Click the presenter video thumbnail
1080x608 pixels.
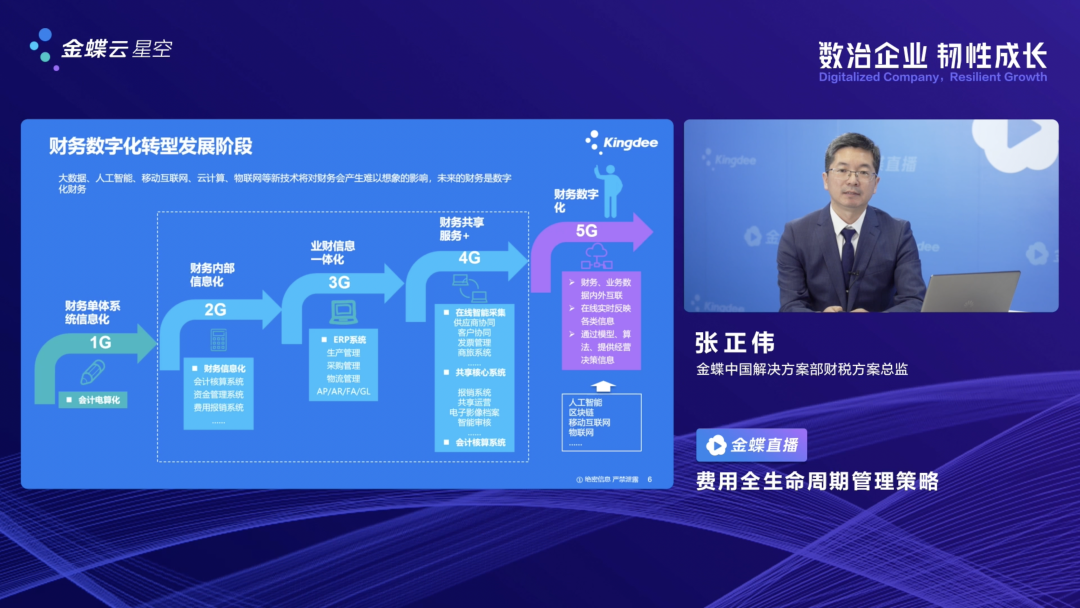(x=870, y=216)
